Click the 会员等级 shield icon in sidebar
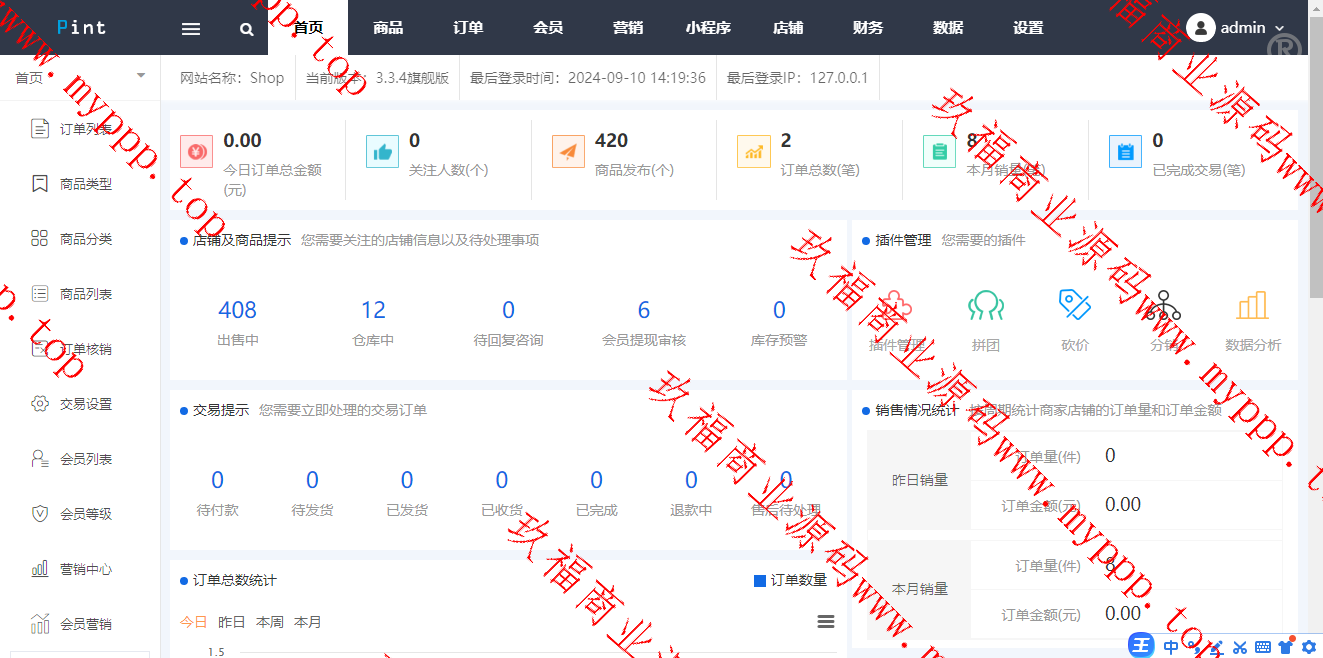This screenshot has width=1323, height=658. click(40, 514)
